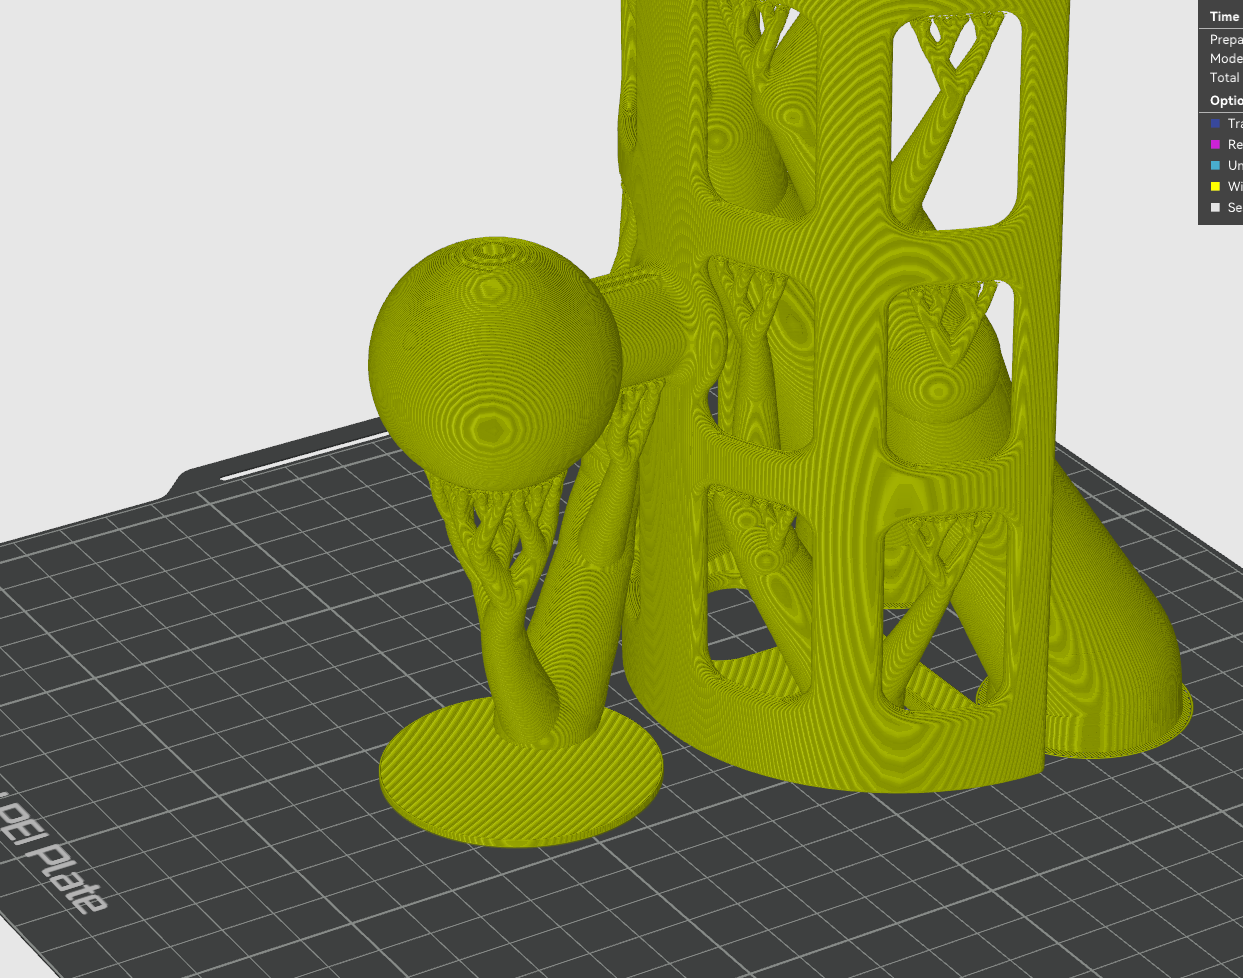Click the "Re" option label

point(1235,144)
